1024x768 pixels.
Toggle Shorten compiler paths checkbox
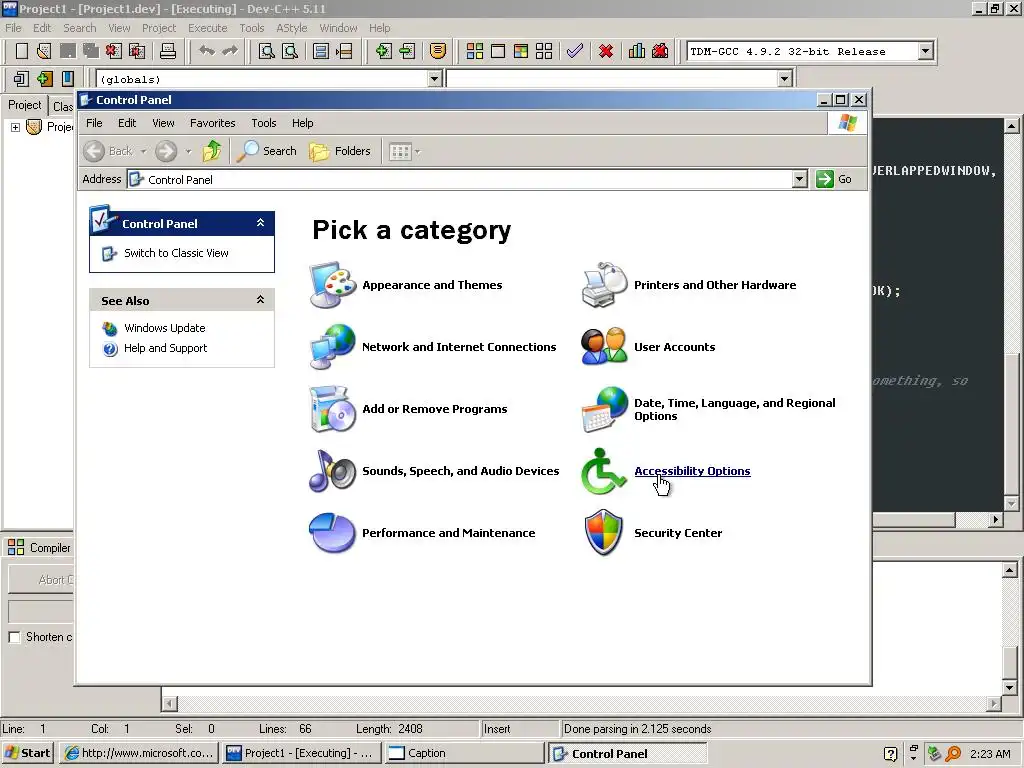14,637
